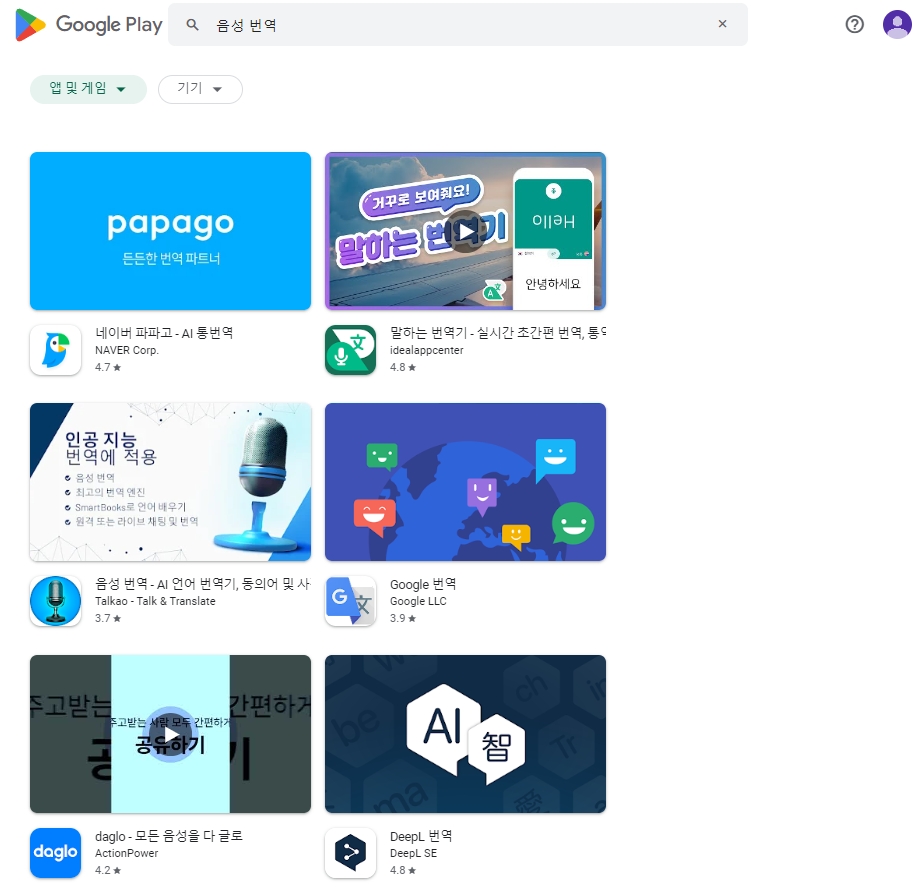Click the Naver Papago parrot app icon
The image size is (920, 895).
[55, 350]
